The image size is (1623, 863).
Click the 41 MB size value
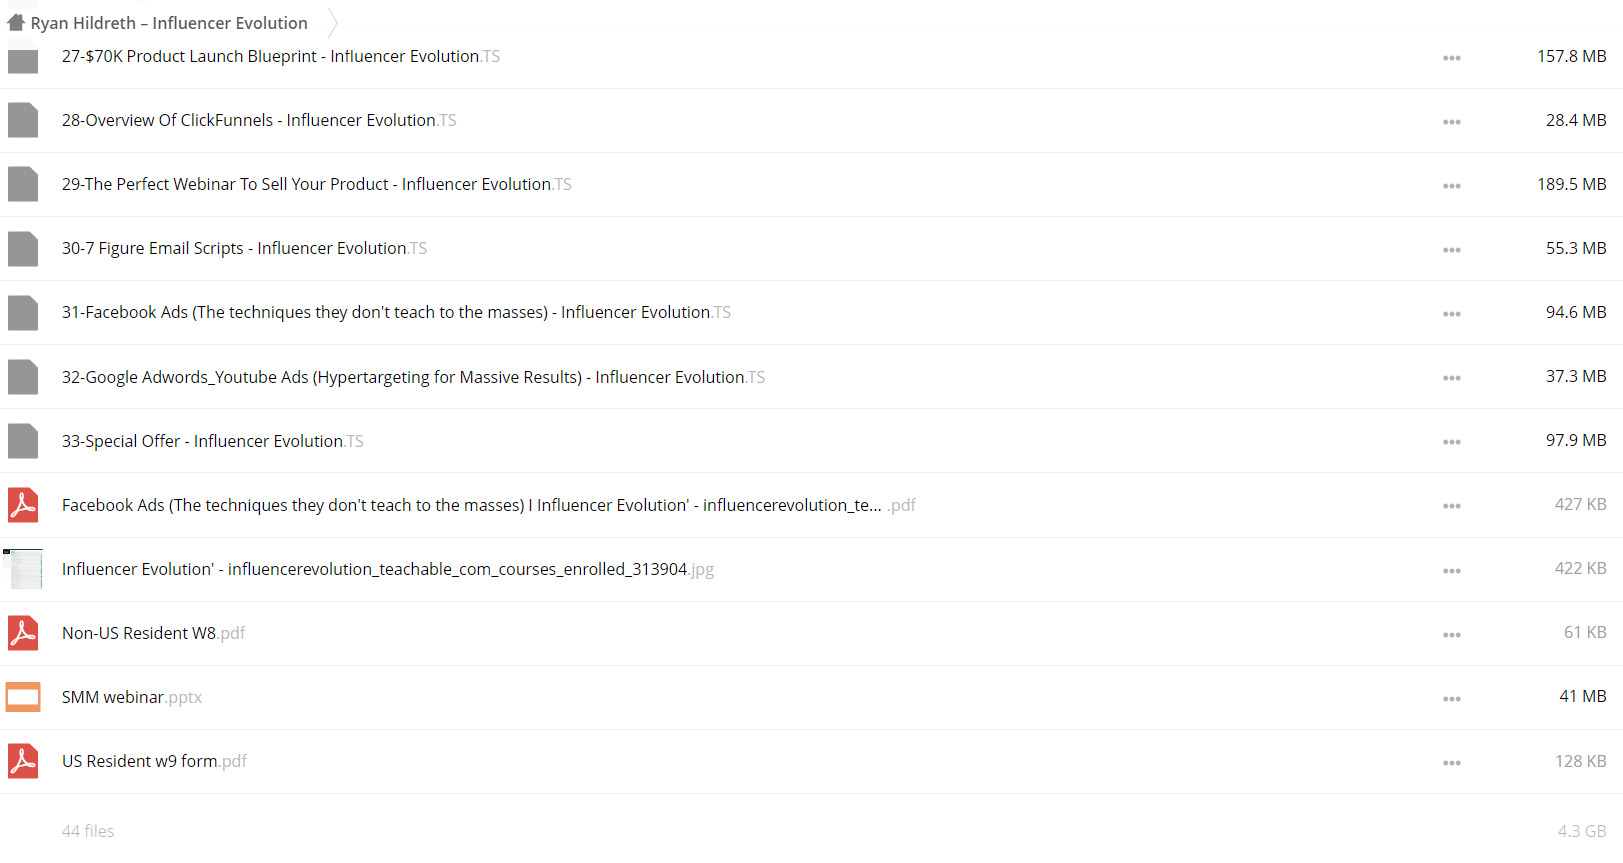[1583, 696]
